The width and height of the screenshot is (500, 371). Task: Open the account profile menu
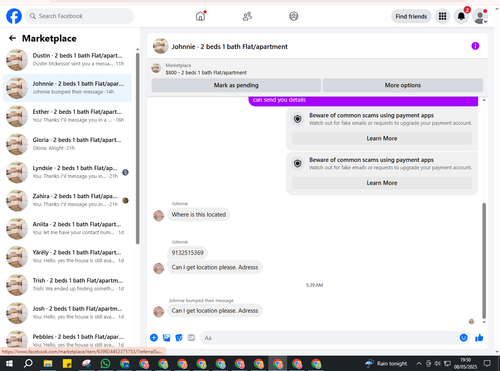[x=480, y=17]
